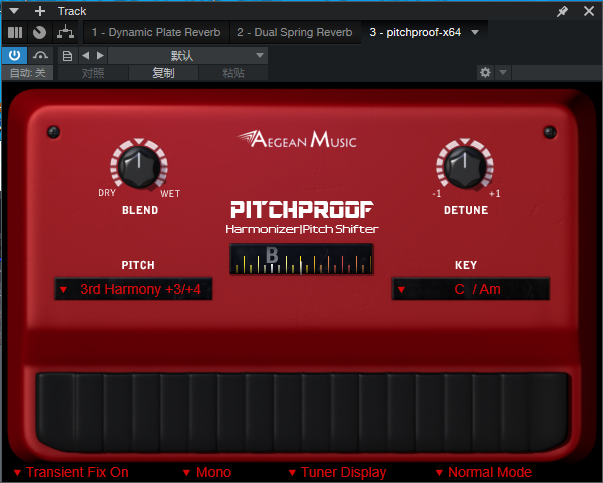This screenshot has width=603, height=483.
Task: Load the next preset
Action: click(x=100, y=56)
